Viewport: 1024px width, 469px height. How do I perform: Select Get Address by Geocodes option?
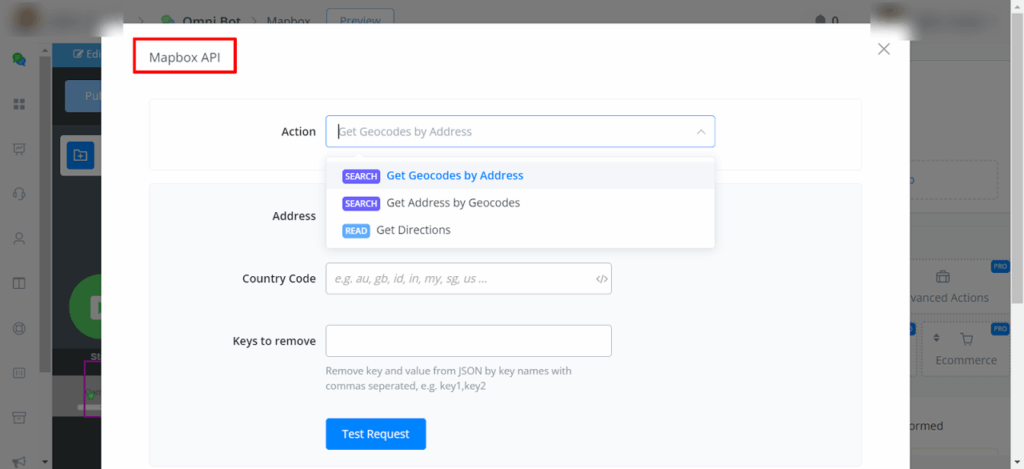(452, 203)
